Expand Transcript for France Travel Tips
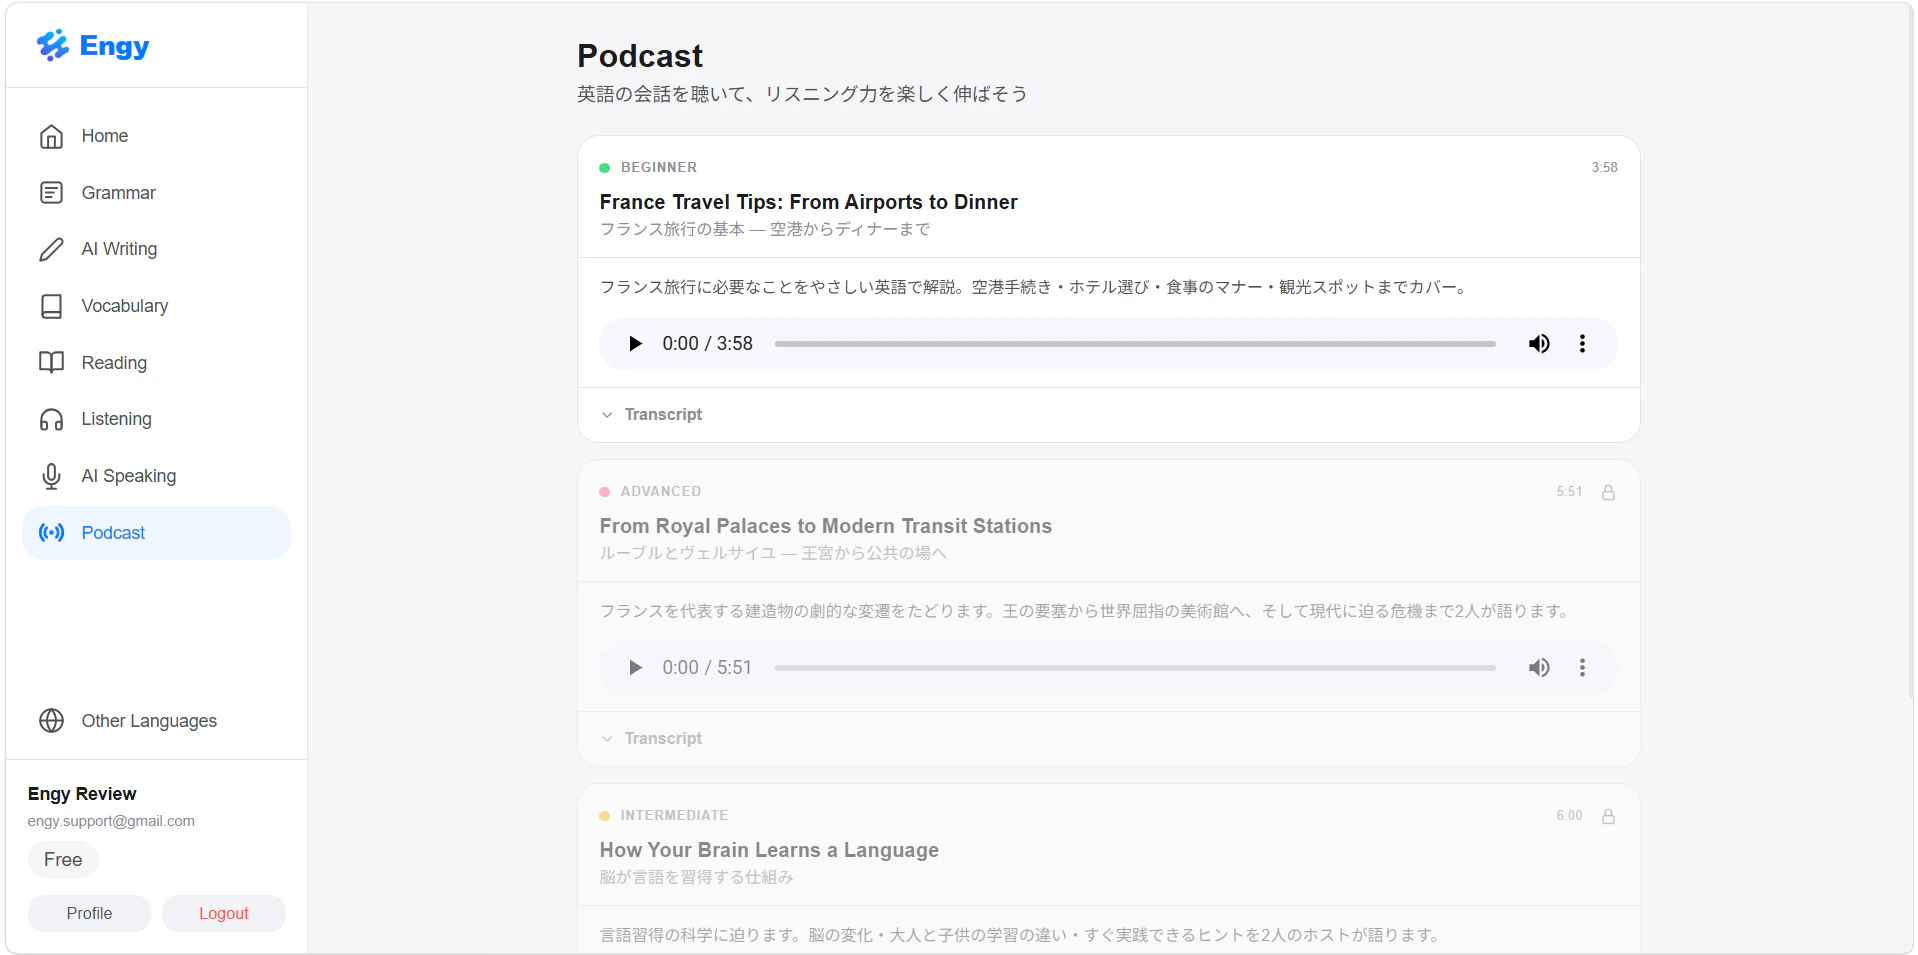This screenshot has width=1918, height=955. pyautogui.click(x=663, y=415)
